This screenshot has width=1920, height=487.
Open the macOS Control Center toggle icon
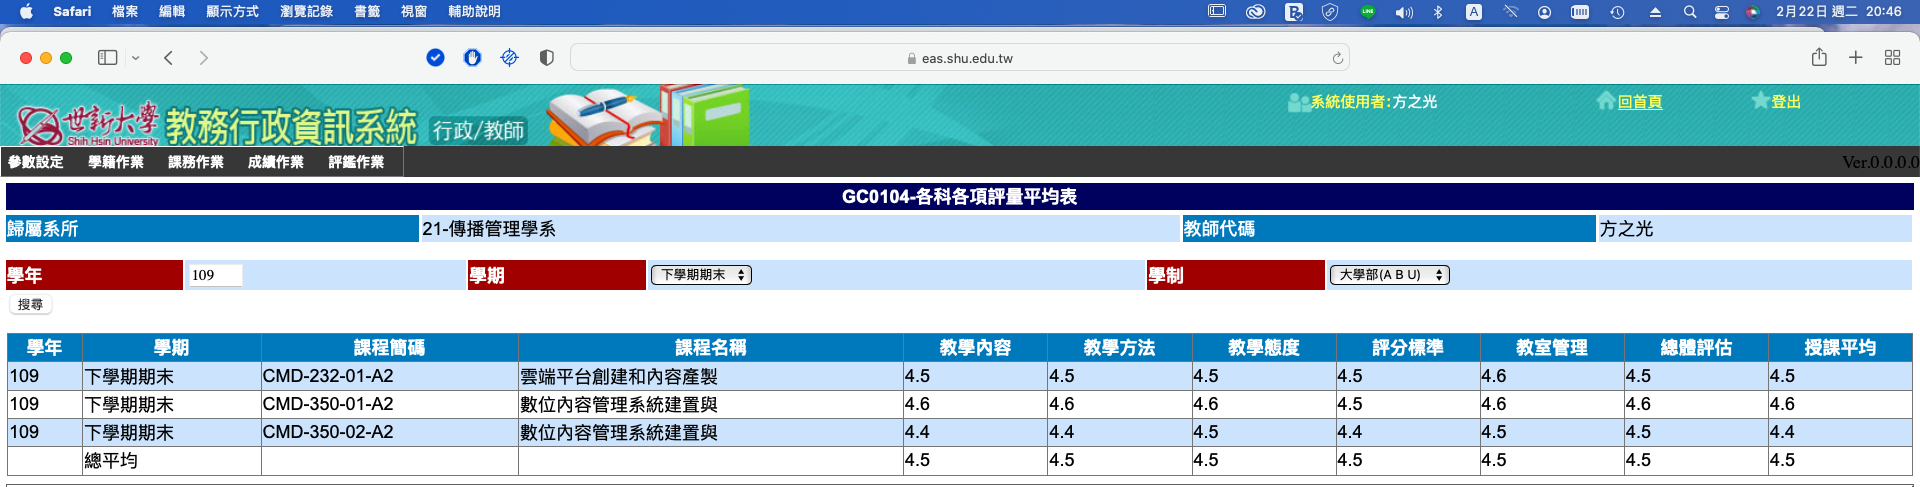coord(1721,12)
